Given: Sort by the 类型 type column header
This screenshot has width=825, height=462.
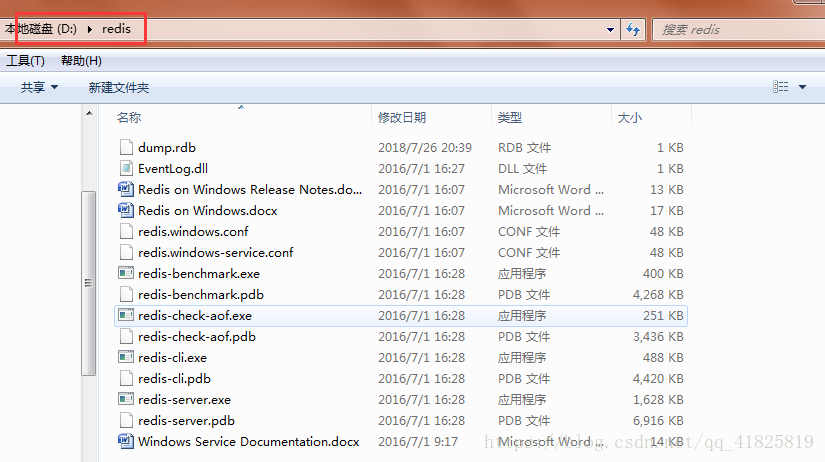Looking at the screenshot, I should (510, 117).
